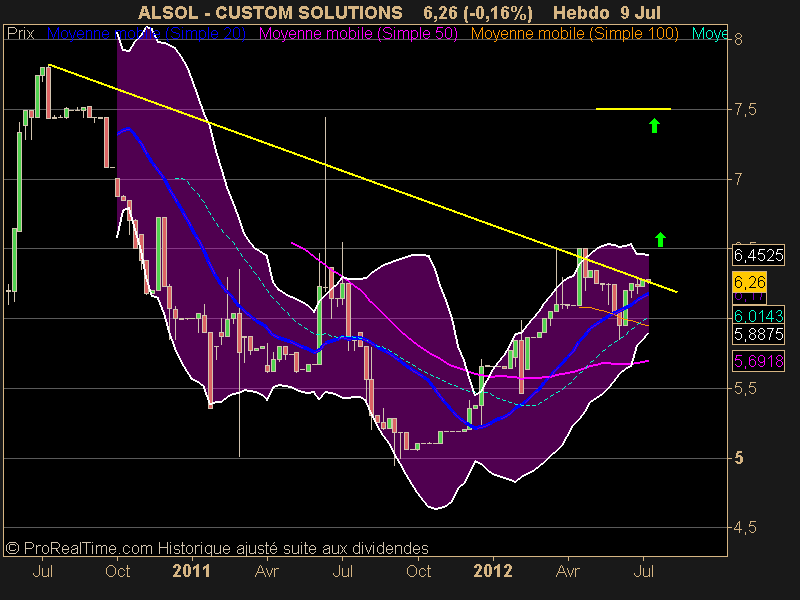The height and width of the screenshot is (600, 800).
Task: Select the Prix legend entry
Action: [x=21, y=34]
